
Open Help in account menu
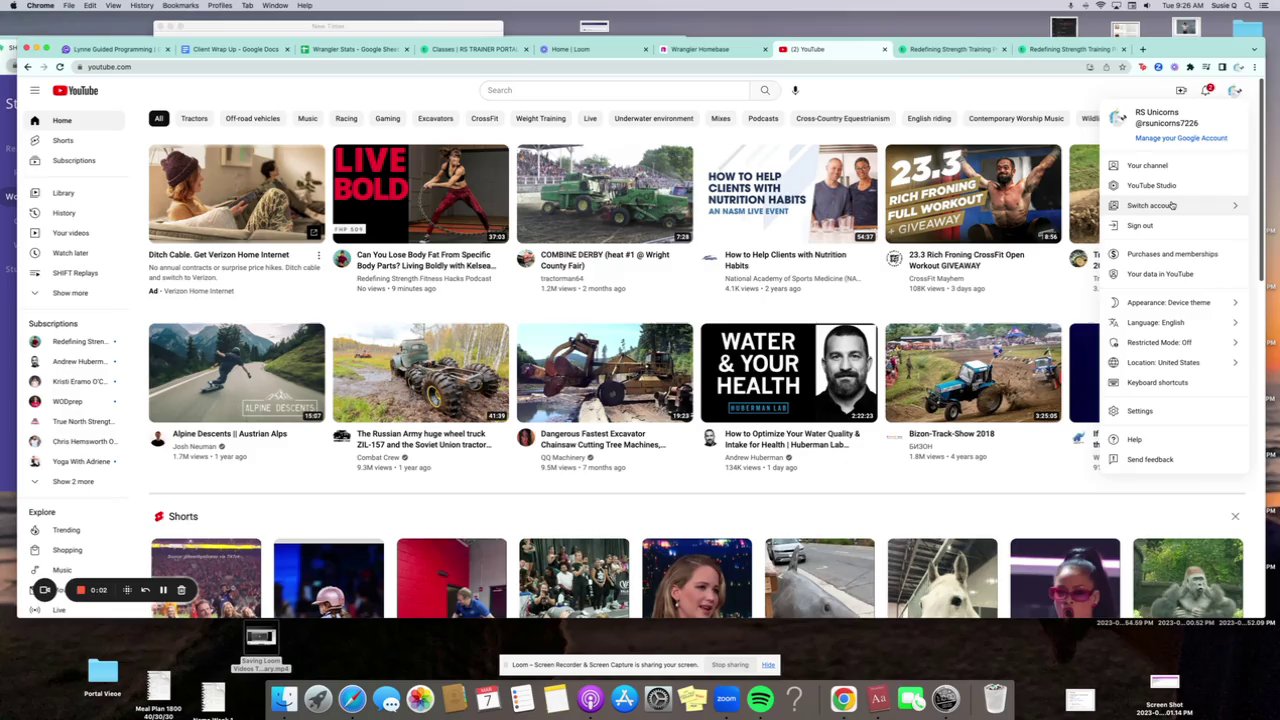(x=1175, y=439)
